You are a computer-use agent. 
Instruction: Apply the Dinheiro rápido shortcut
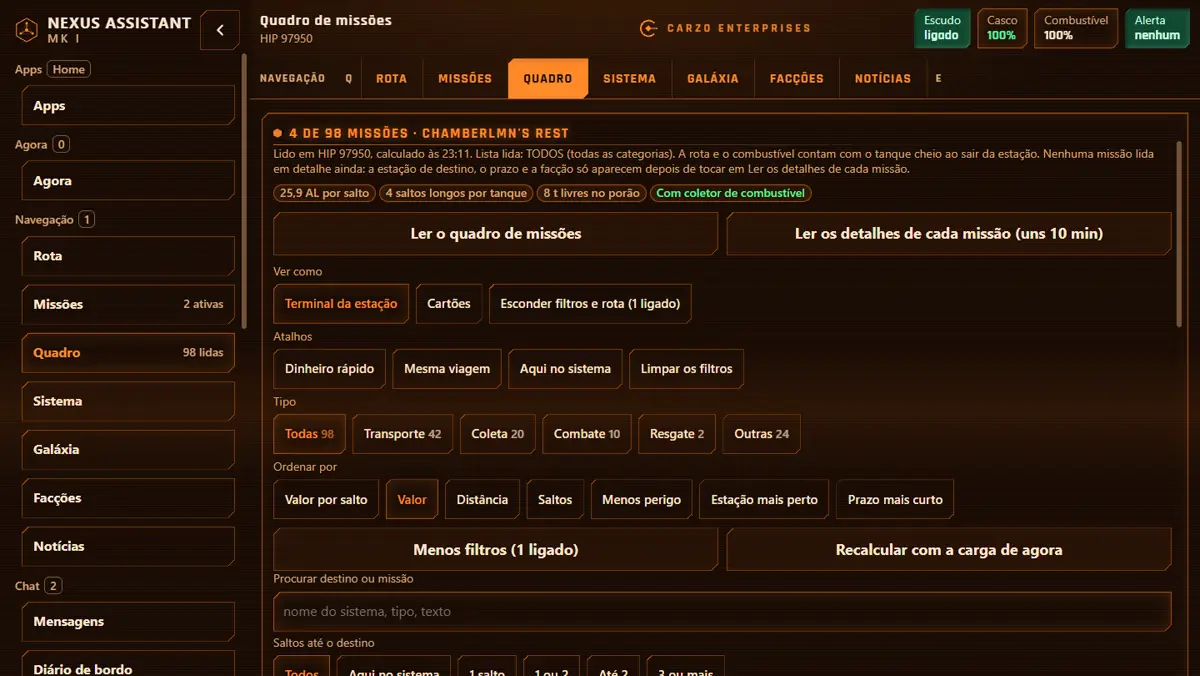tap(329, 369)
